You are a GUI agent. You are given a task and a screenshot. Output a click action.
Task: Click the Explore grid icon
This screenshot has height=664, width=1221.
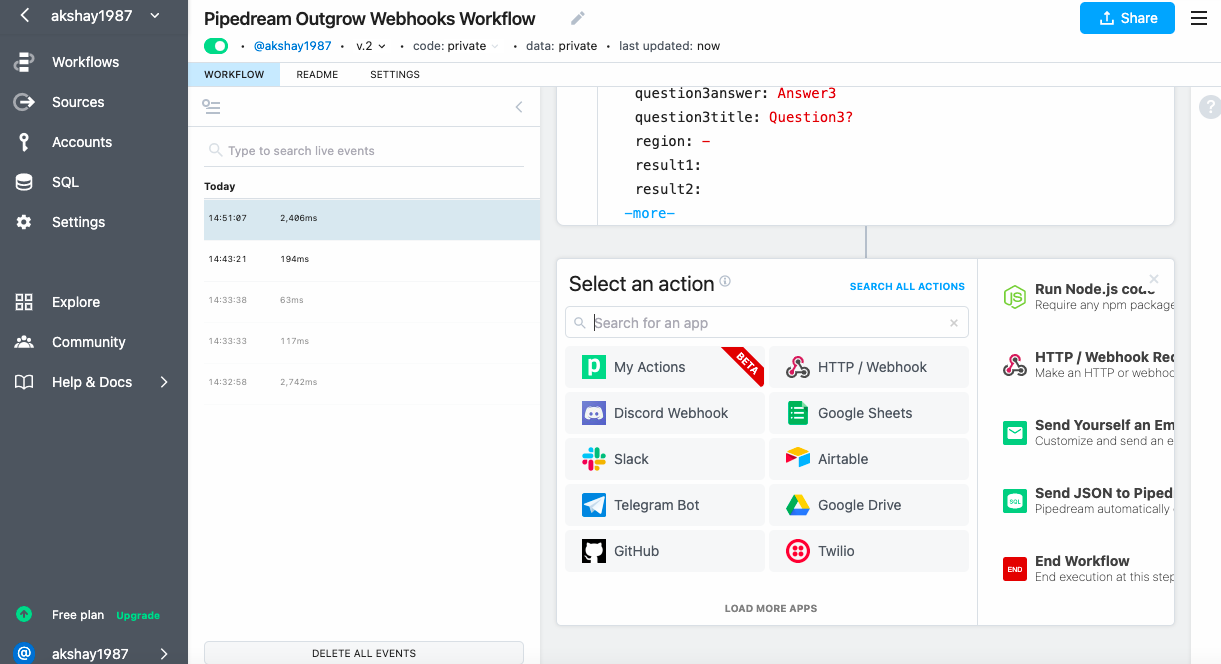pos(24,302)
